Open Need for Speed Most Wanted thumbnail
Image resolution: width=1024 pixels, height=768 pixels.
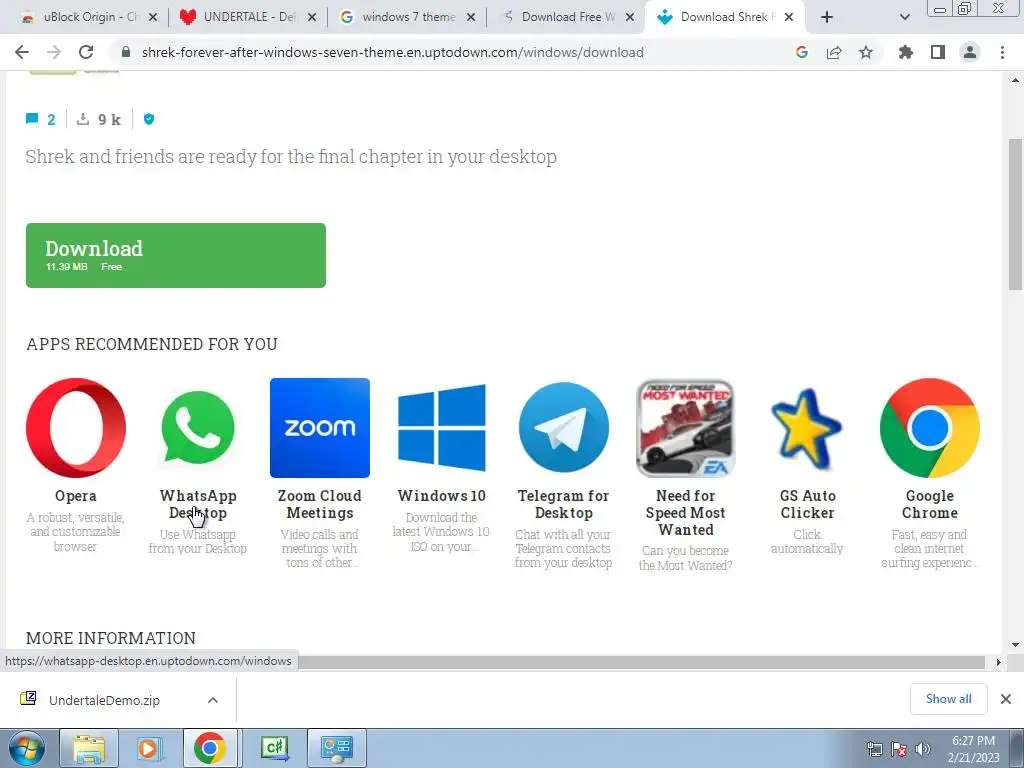pos(686,428)
